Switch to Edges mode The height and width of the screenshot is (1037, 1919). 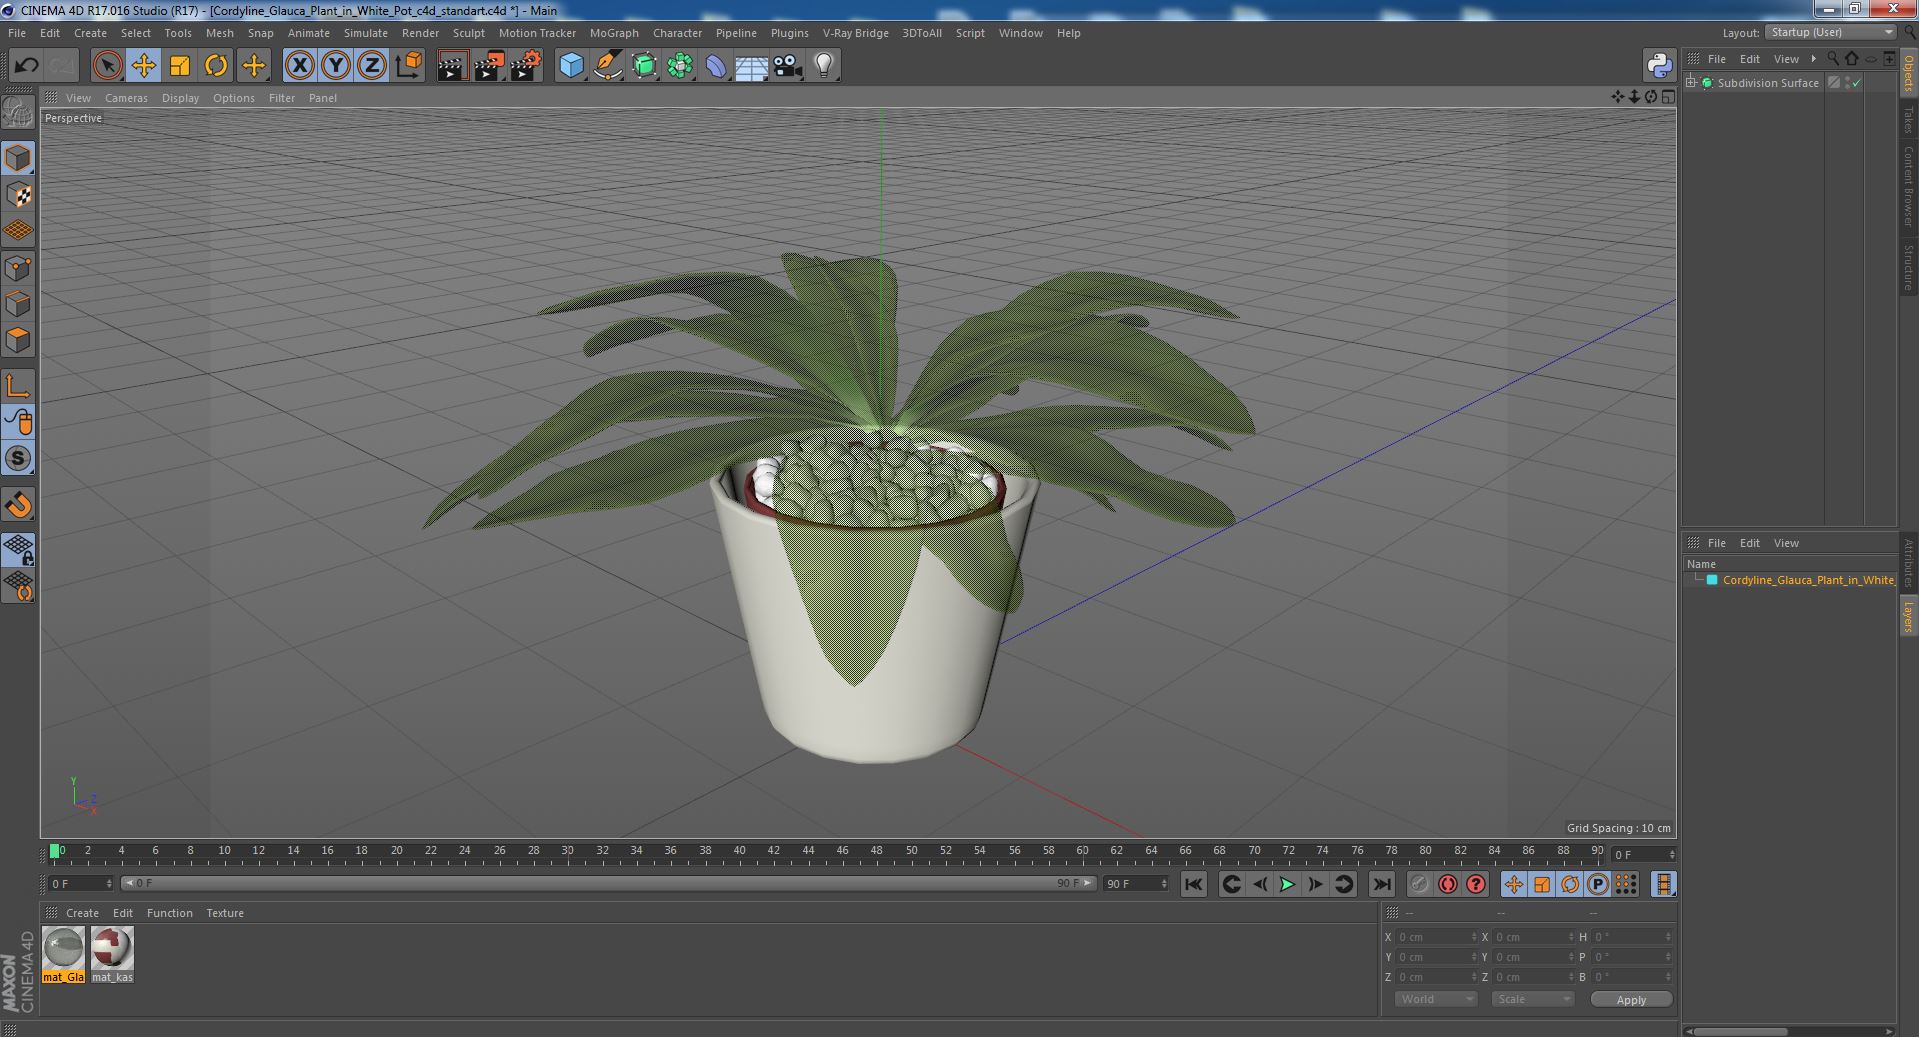(18, 304)
